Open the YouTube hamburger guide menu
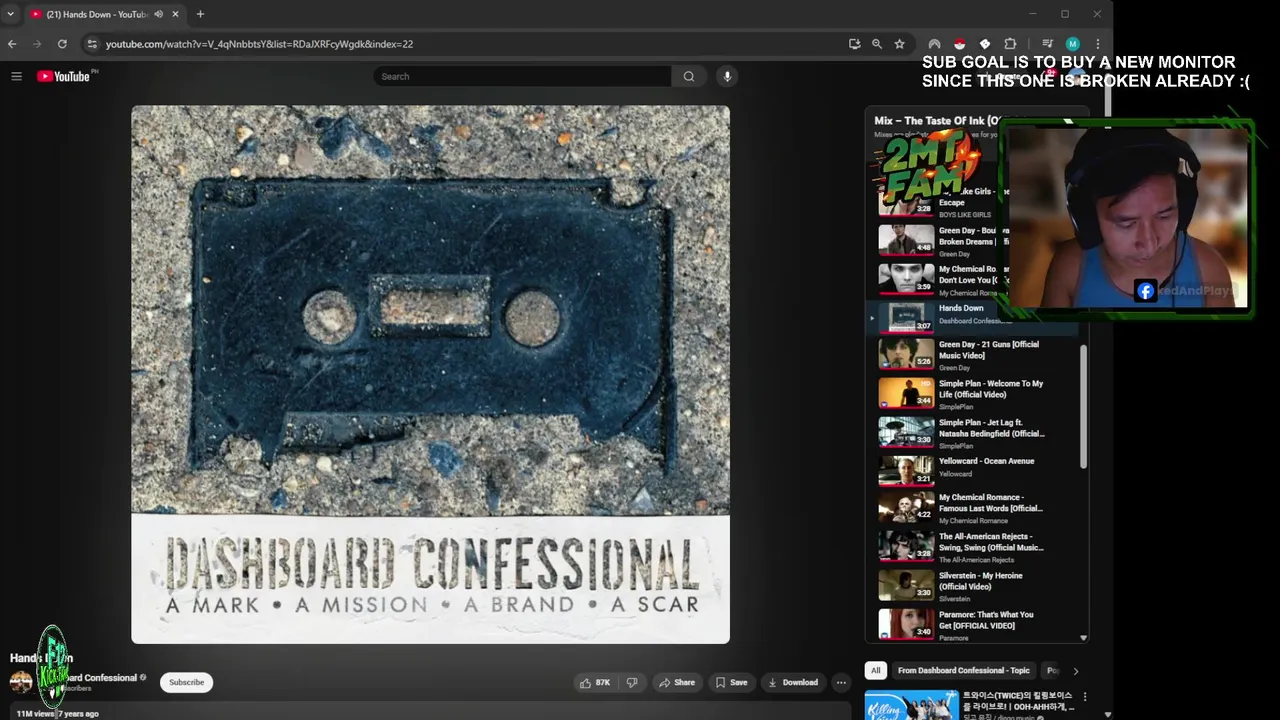1280x720 pixels. point(16,76)
